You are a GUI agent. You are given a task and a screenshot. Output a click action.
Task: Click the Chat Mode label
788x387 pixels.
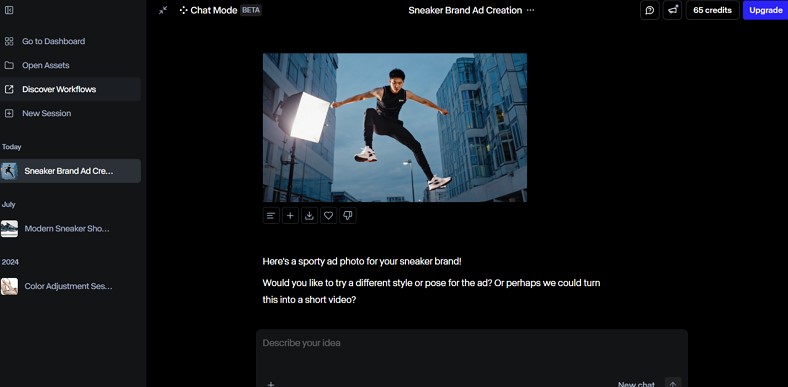[x=214, y=10]
